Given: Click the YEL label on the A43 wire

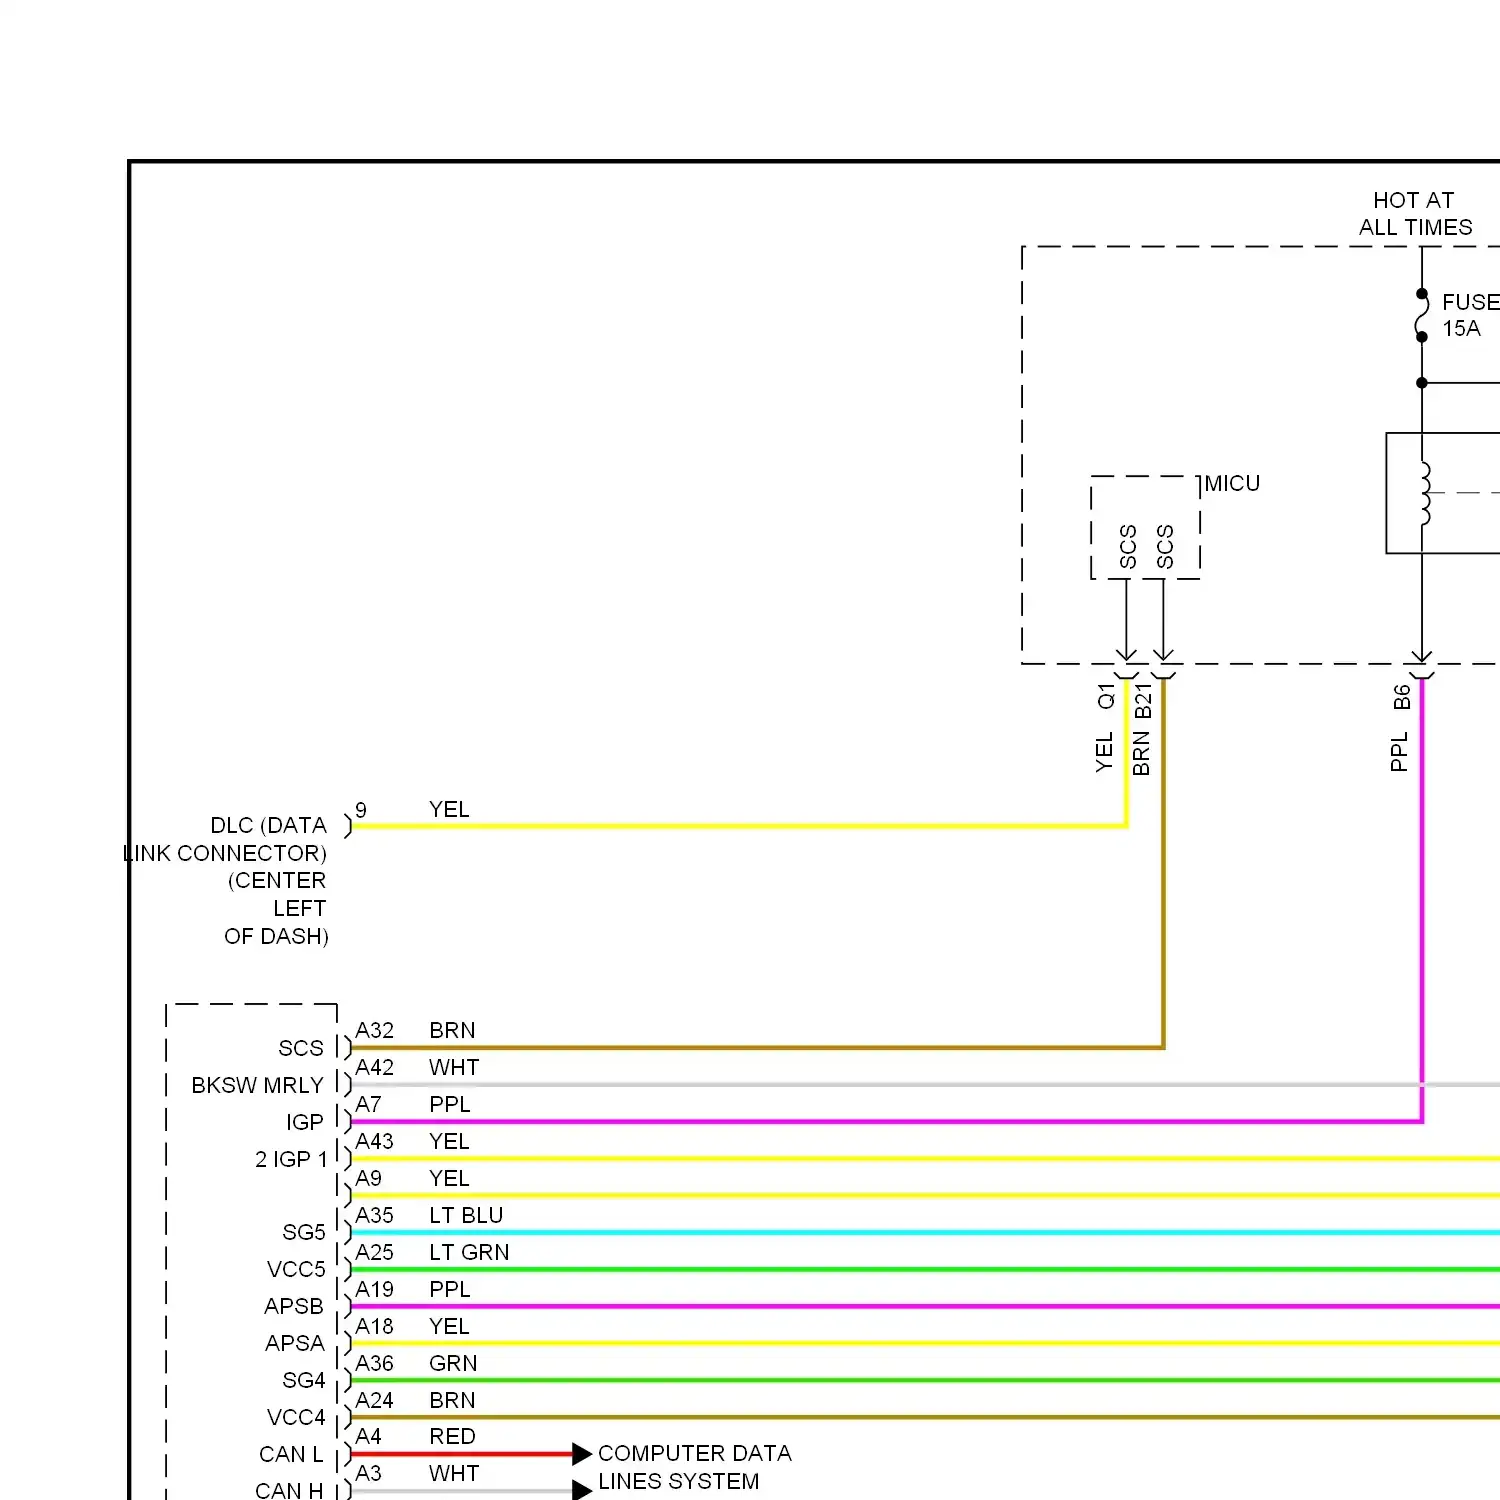Looking at the screenshot, I should click(x=449, y=1142).
